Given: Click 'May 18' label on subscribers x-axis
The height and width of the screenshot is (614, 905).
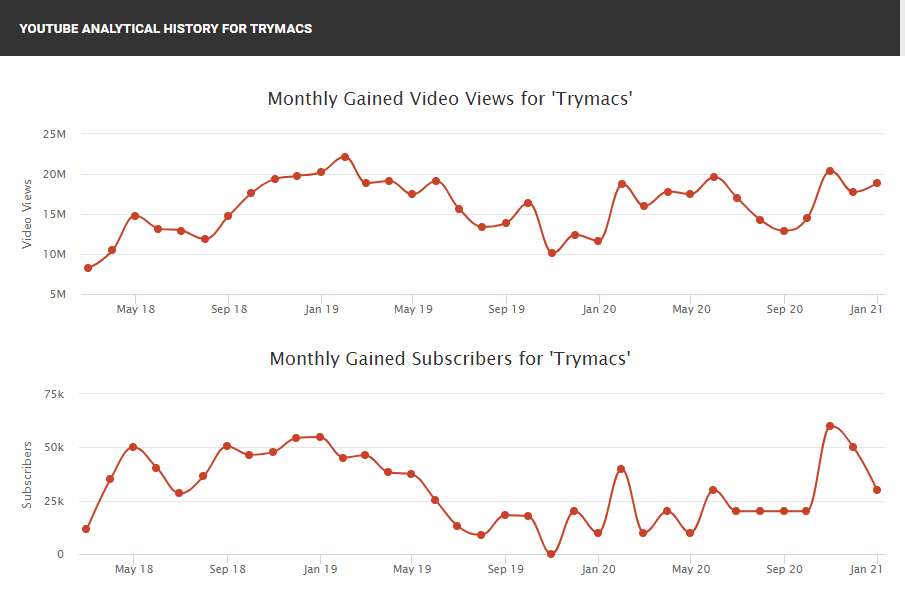Looking at the screenshot, I should [x=135, y=570].
